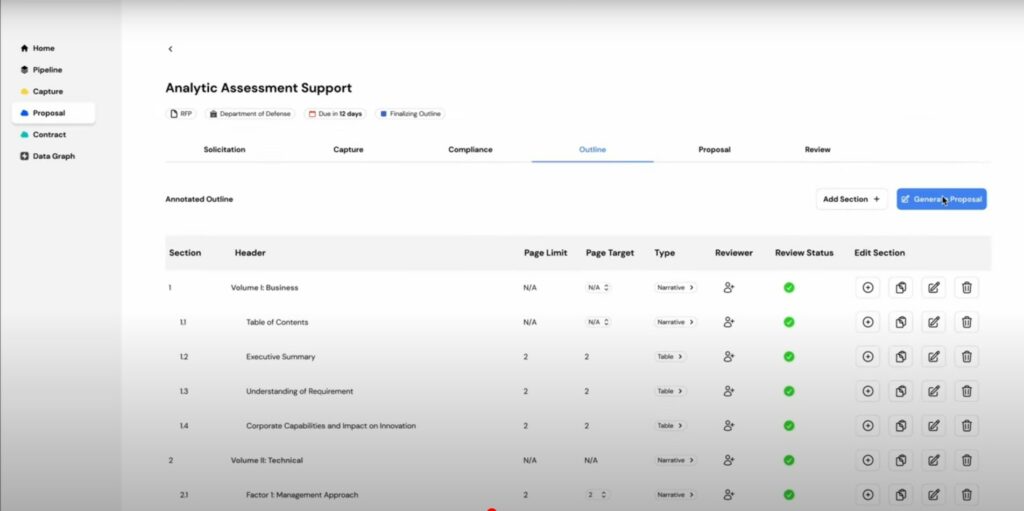Duplicate the Table of Contents section
Image resolution: width=1024 pixels, height=511 pixels.
[901, 322]
